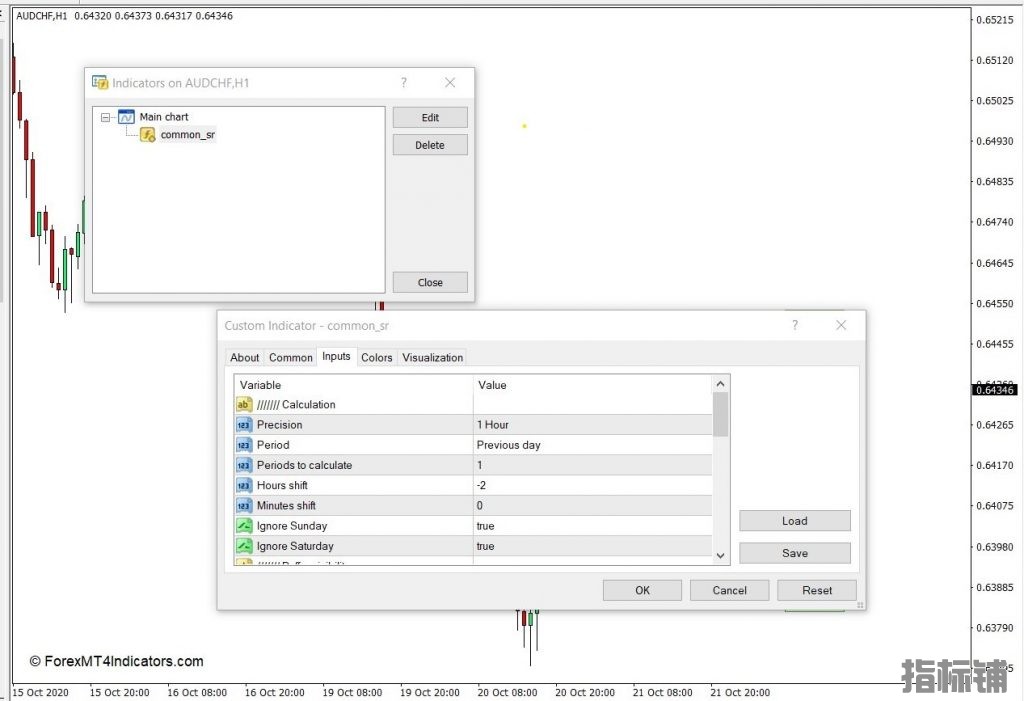The width and height of the screenshot is (1024, 701).
Task: Click Hours shift value '-2'
Action: click(481, 485)
